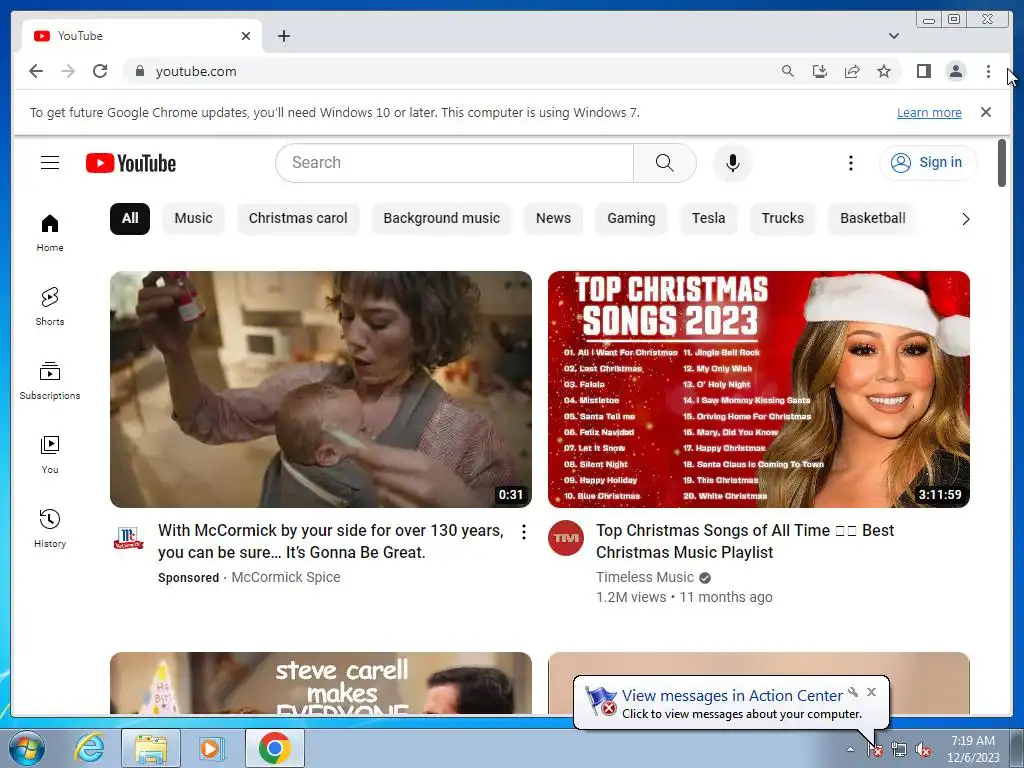Start voice search with microphone icon
Viewport: 1024px width, 768px height.
click(x=733, y=163)
